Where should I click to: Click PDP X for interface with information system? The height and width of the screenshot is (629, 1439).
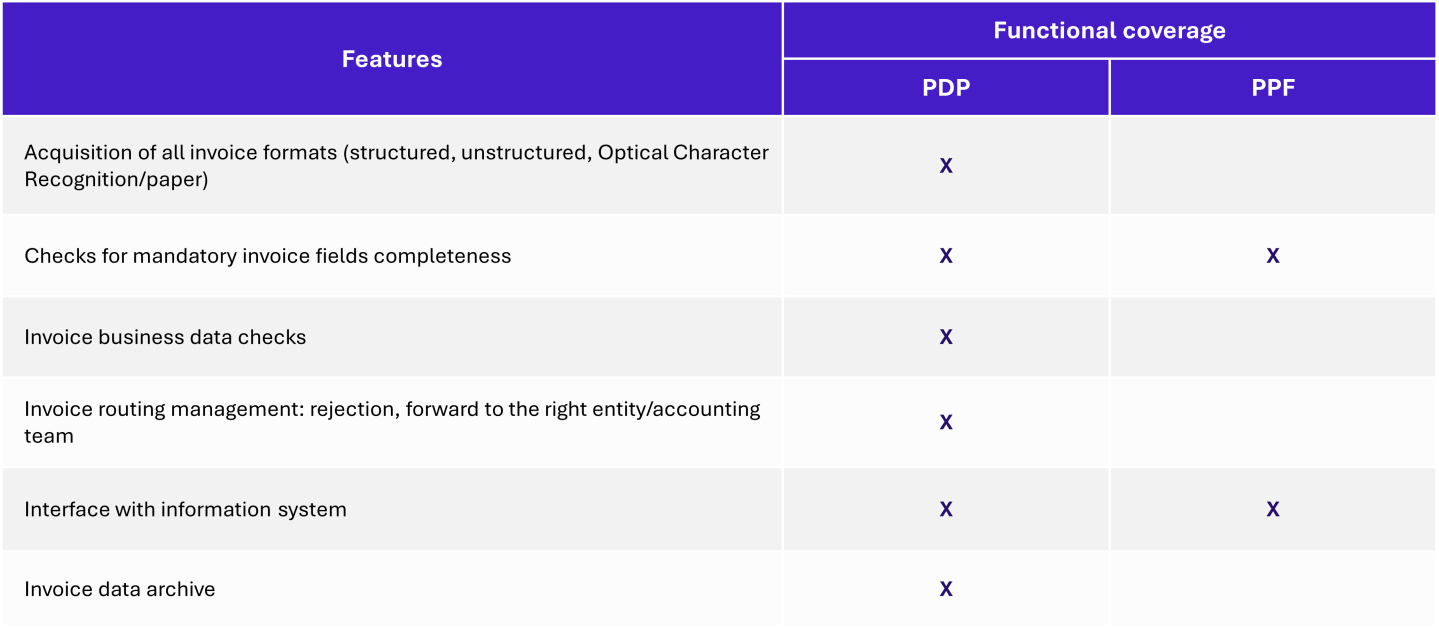click(x=946, y=510)
